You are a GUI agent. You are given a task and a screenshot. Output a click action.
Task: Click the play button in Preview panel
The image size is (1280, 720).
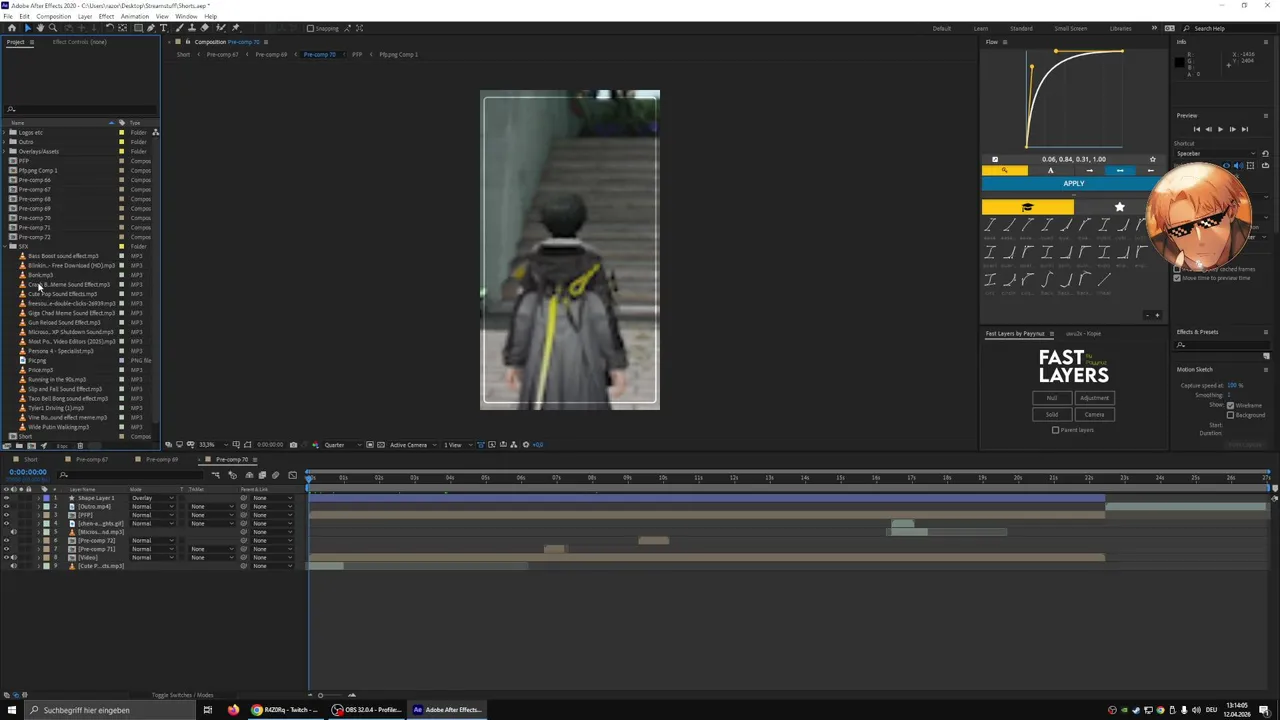coord(1220,129)
